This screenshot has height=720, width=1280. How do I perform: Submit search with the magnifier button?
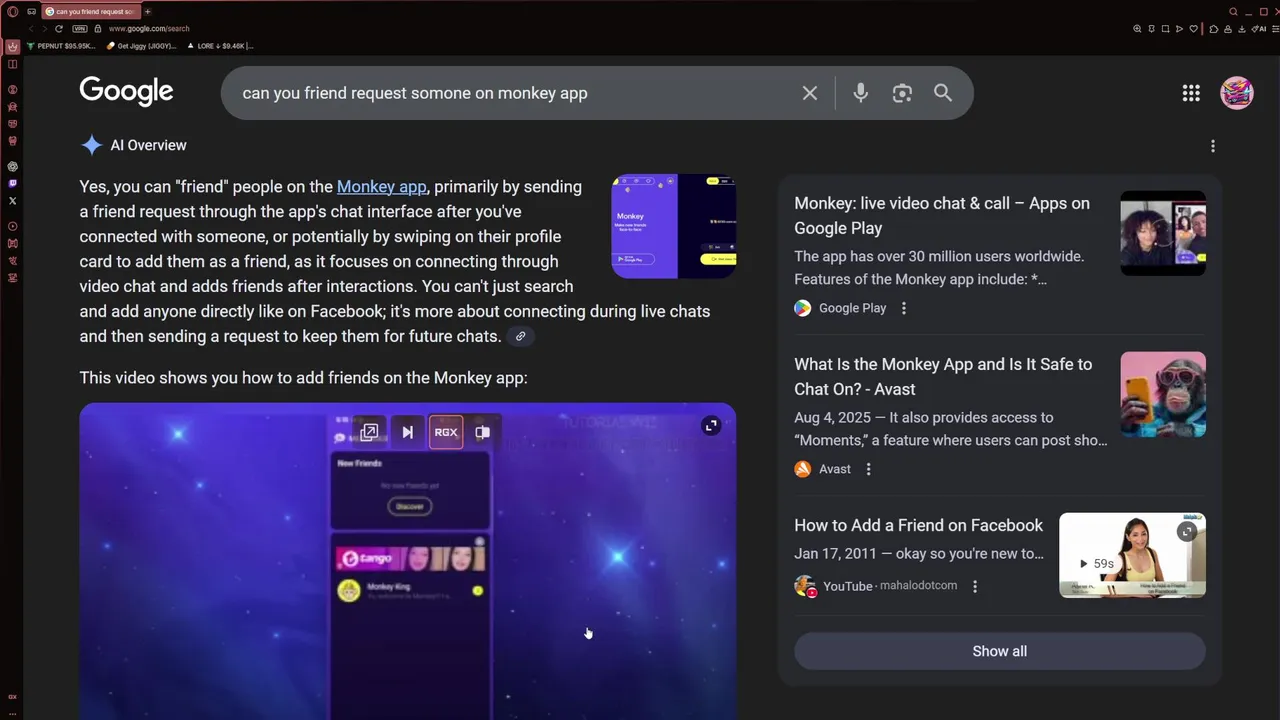tap(943, 93)
